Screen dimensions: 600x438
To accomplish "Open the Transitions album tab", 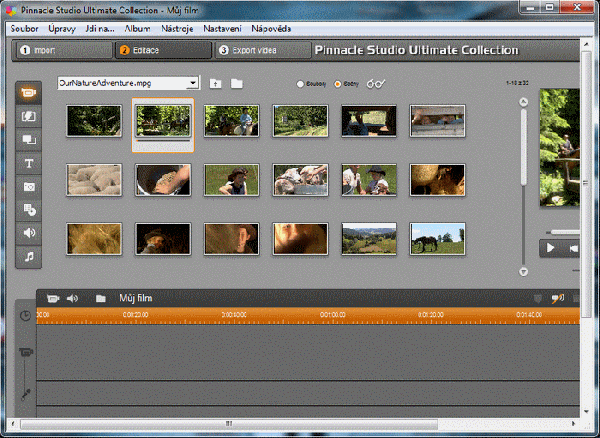I will pyautogui.click(x=29, y=116).
